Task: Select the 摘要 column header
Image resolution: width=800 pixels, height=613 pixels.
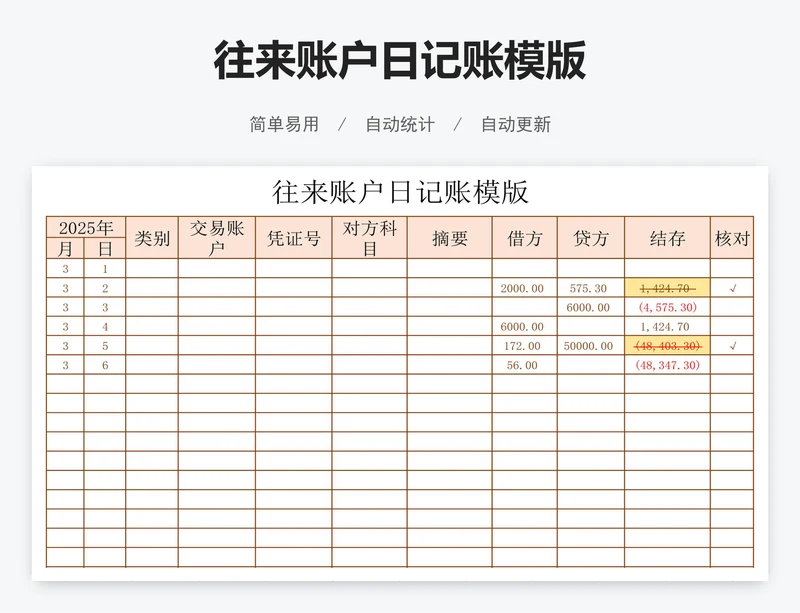Action: pos(449,238)
